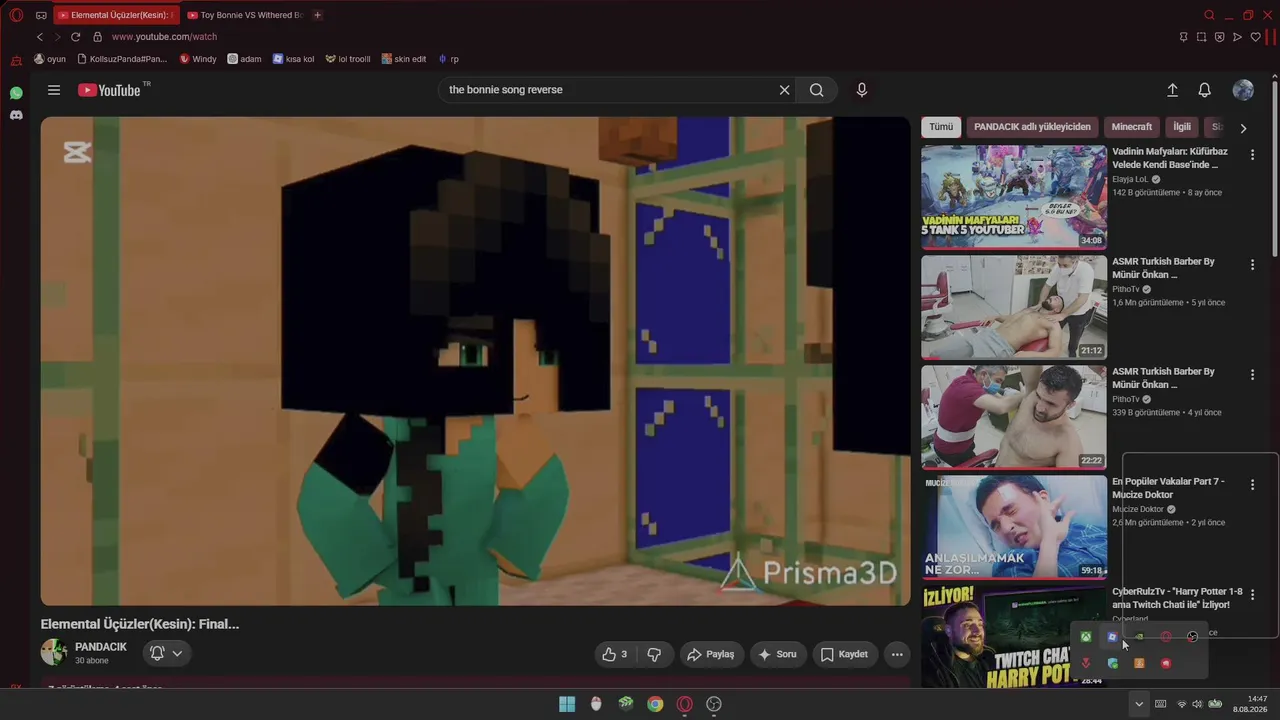Open options for first ASMR Turkish Barber video
This screenshot has width=1280, height=720.
(x=1252, y=265)
